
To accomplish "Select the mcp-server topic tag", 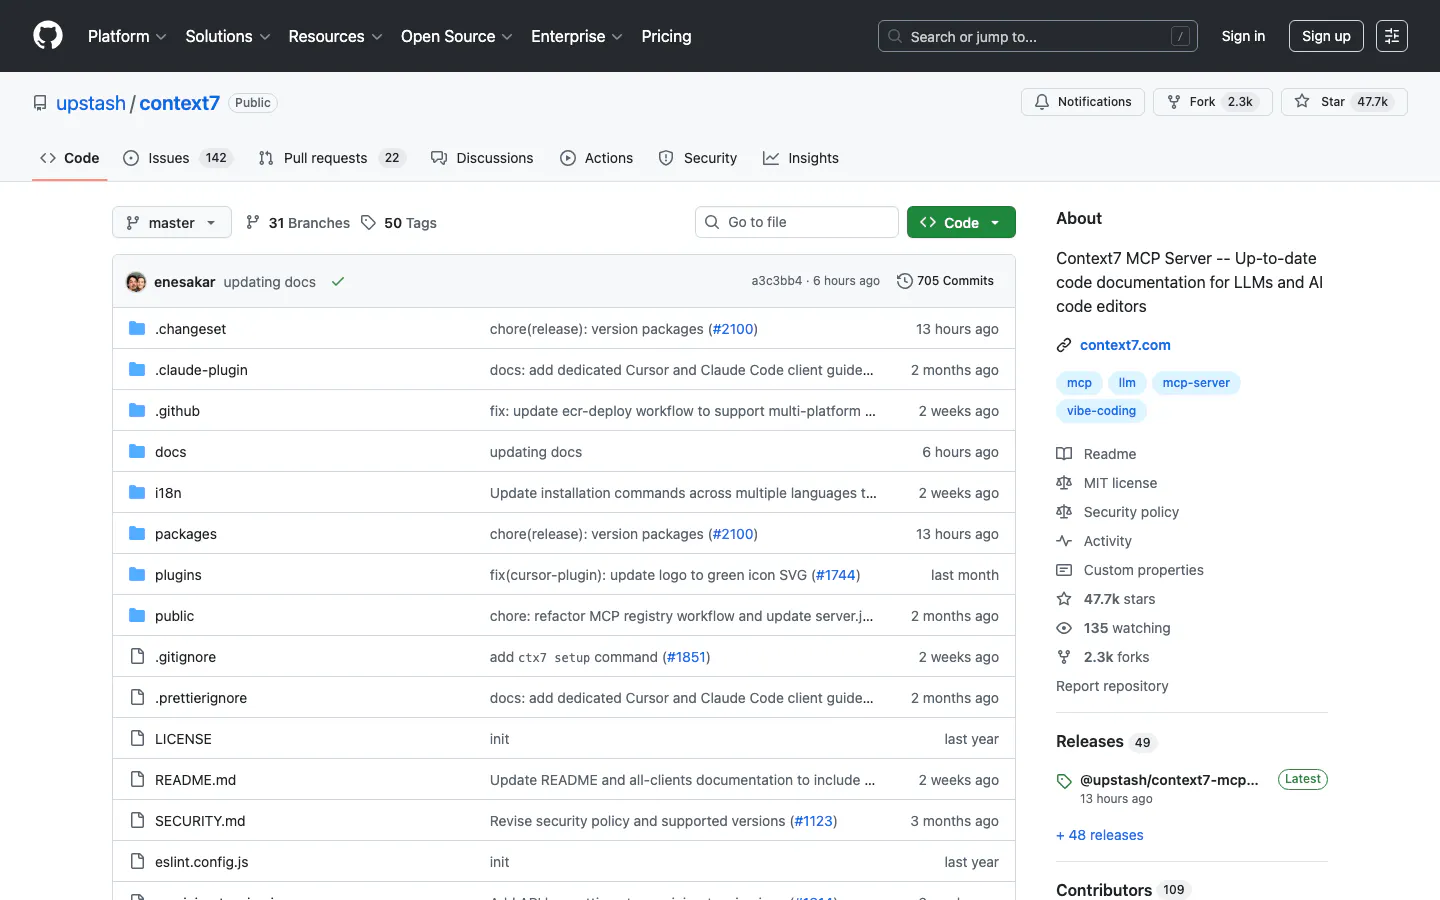I will pyautogui.click(x=1196, y=383).
